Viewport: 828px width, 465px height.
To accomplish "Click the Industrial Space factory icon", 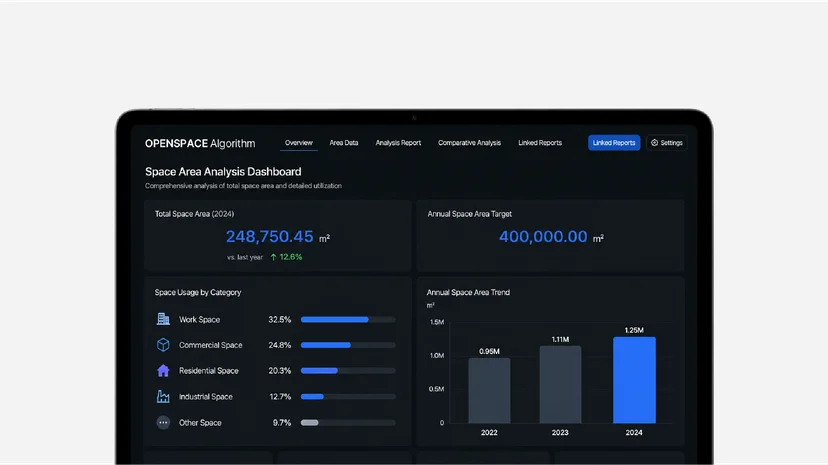I will point(163,396).
